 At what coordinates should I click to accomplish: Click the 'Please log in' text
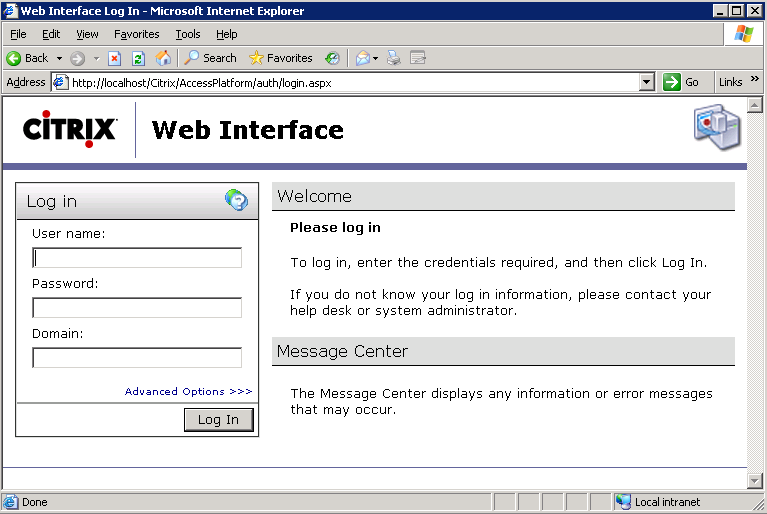pos(335,227)
